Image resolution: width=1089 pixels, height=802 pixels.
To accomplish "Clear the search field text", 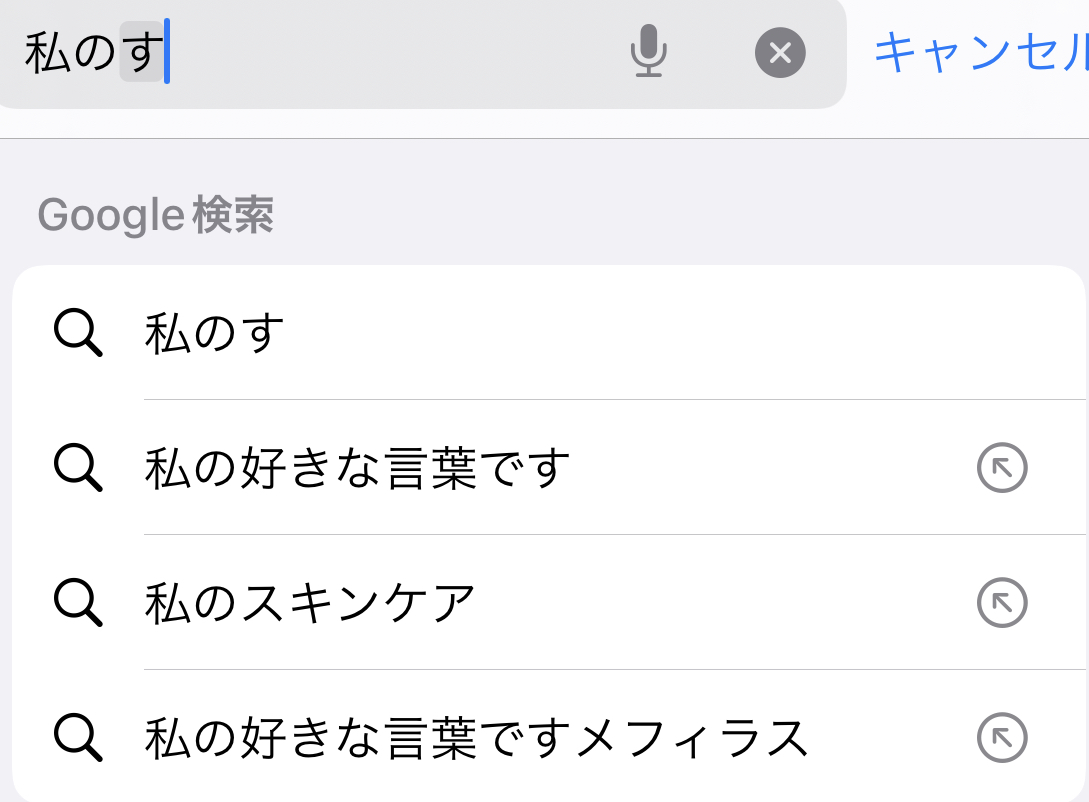I will (x=780, y=52).
